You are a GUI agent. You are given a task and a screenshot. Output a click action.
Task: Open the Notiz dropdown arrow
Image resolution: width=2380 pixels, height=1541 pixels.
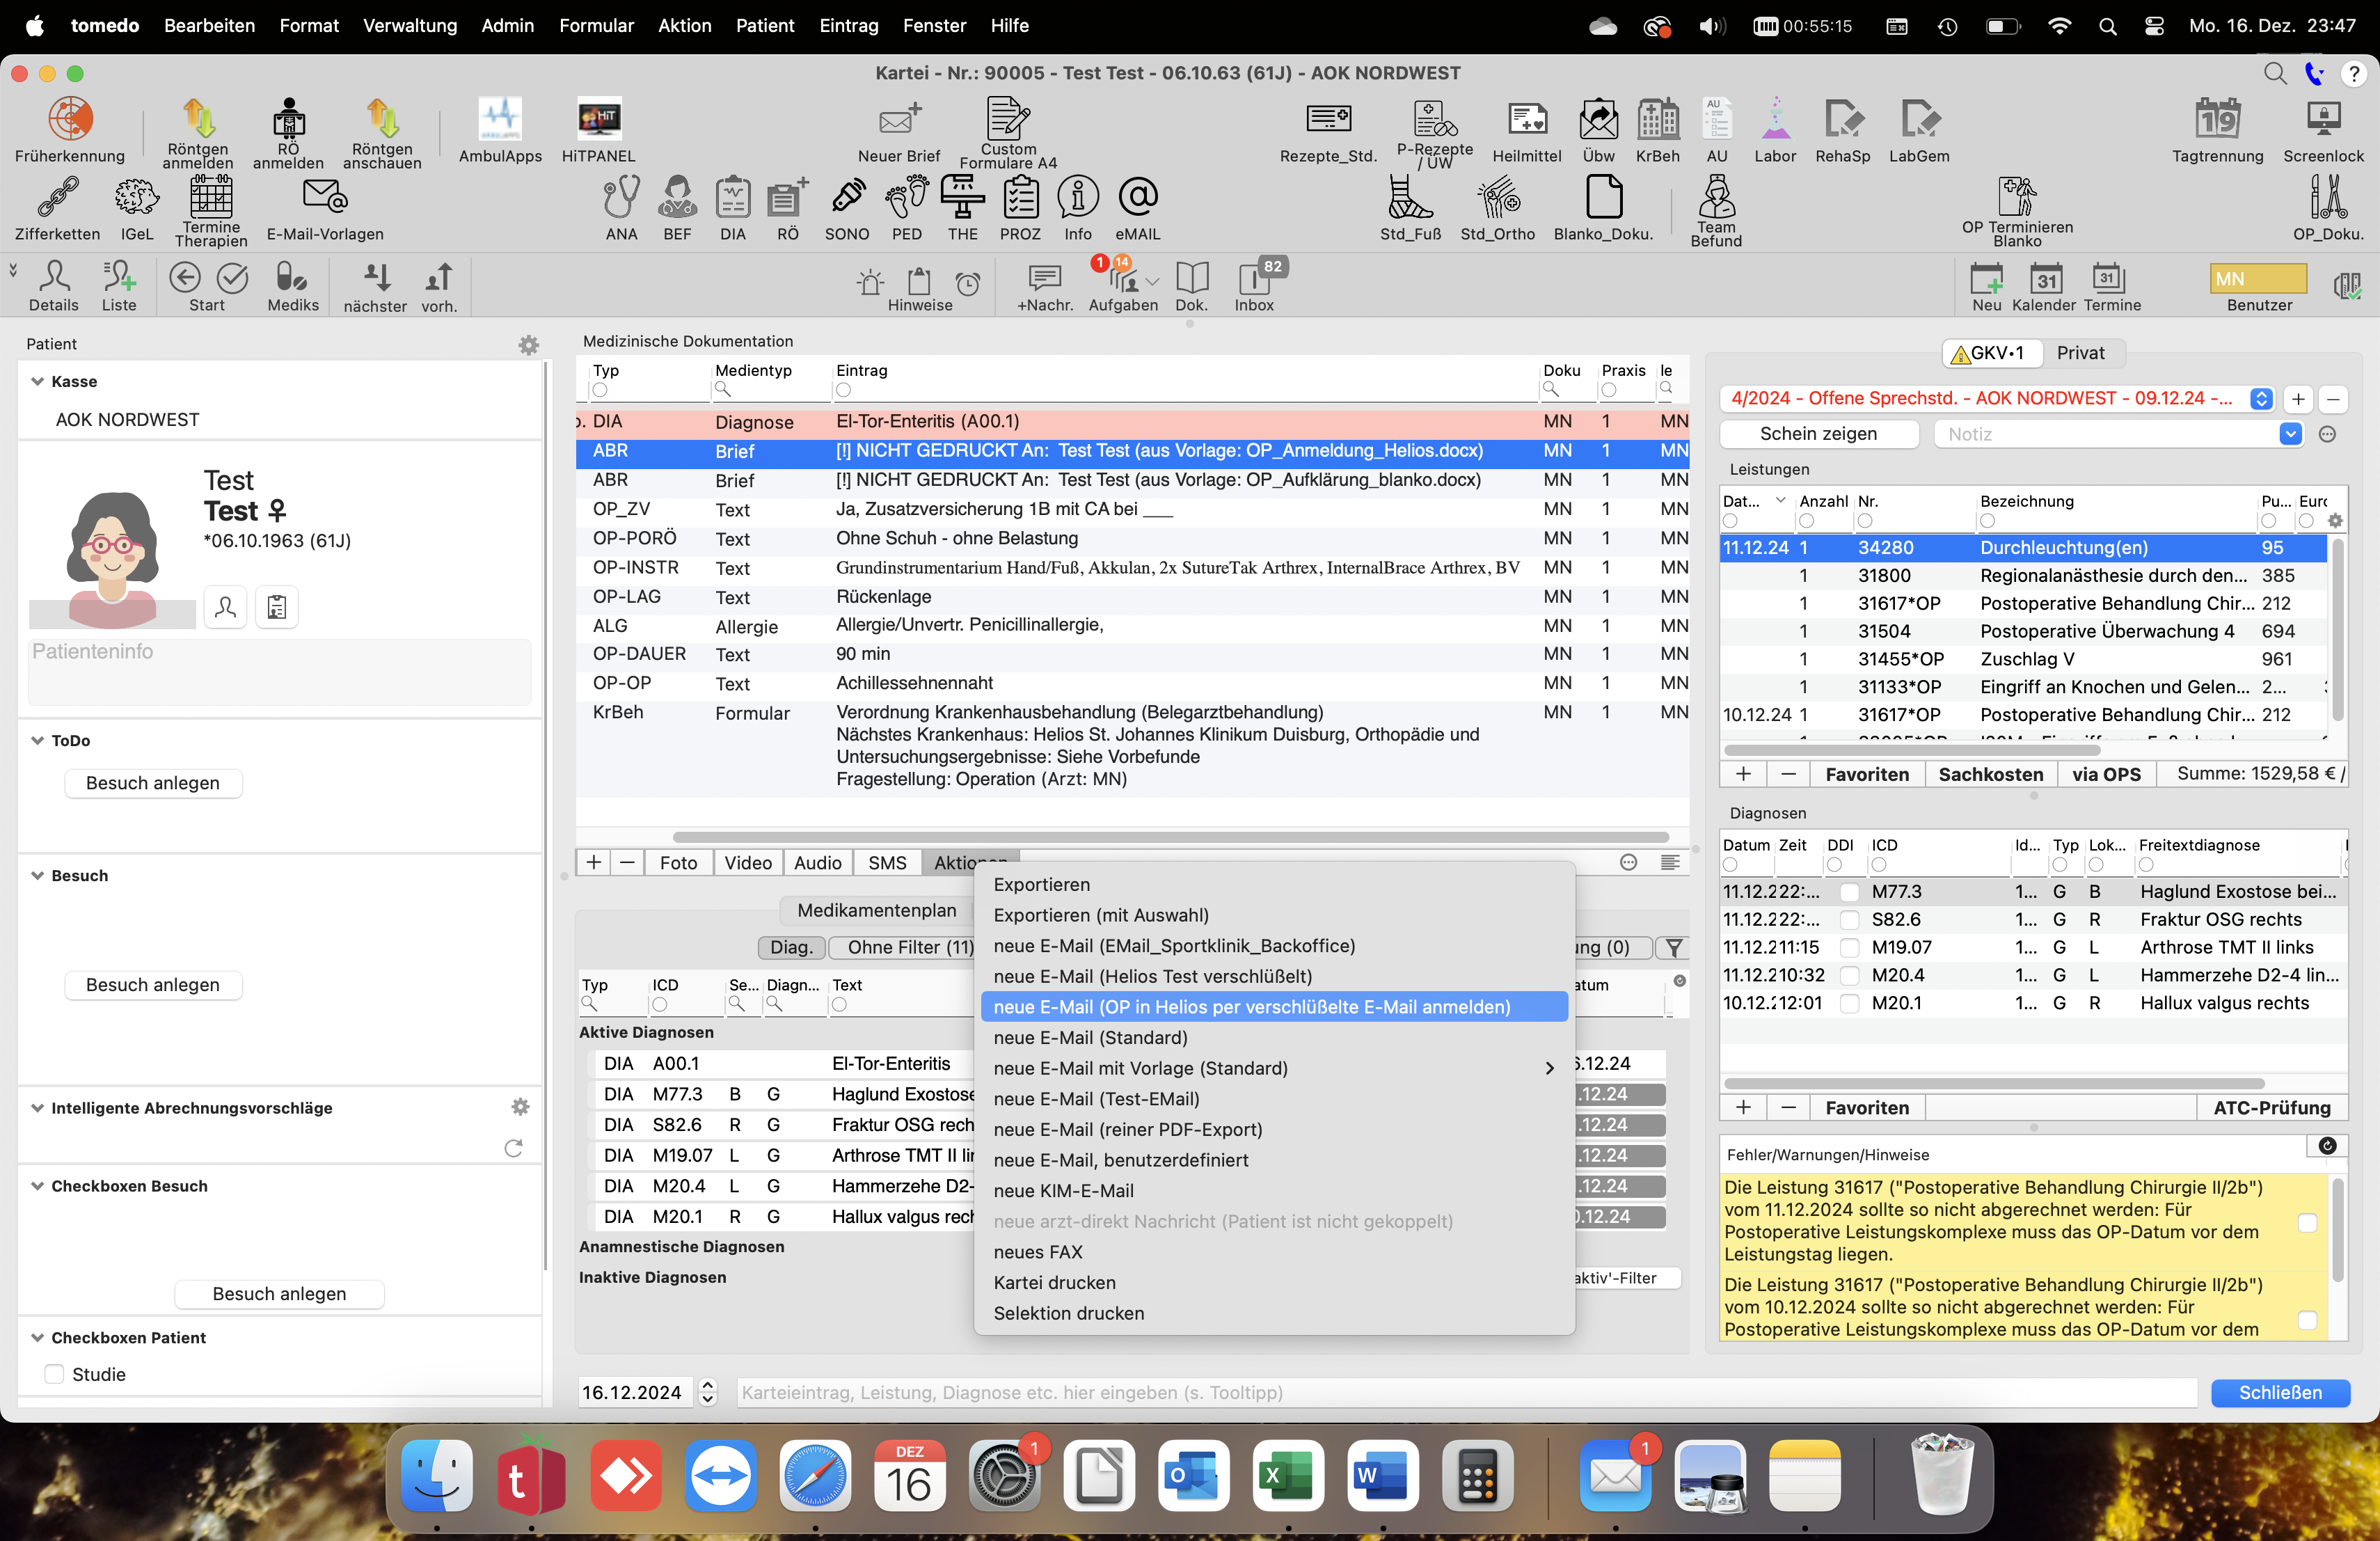pos(2290,434)
